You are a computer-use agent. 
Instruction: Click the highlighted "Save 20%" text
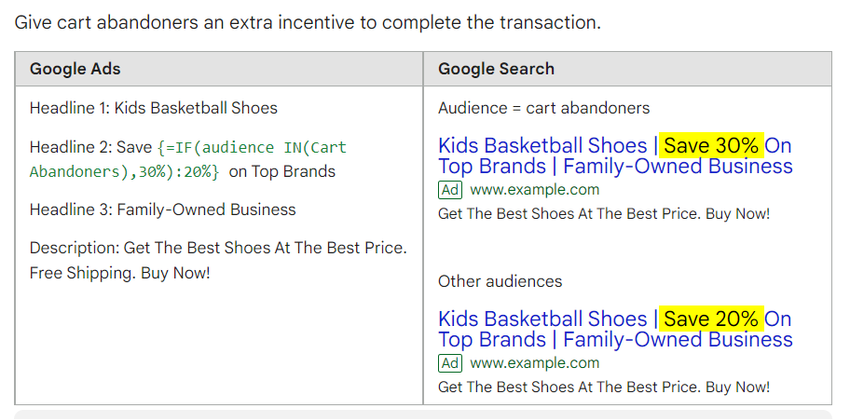click(710, 319)
